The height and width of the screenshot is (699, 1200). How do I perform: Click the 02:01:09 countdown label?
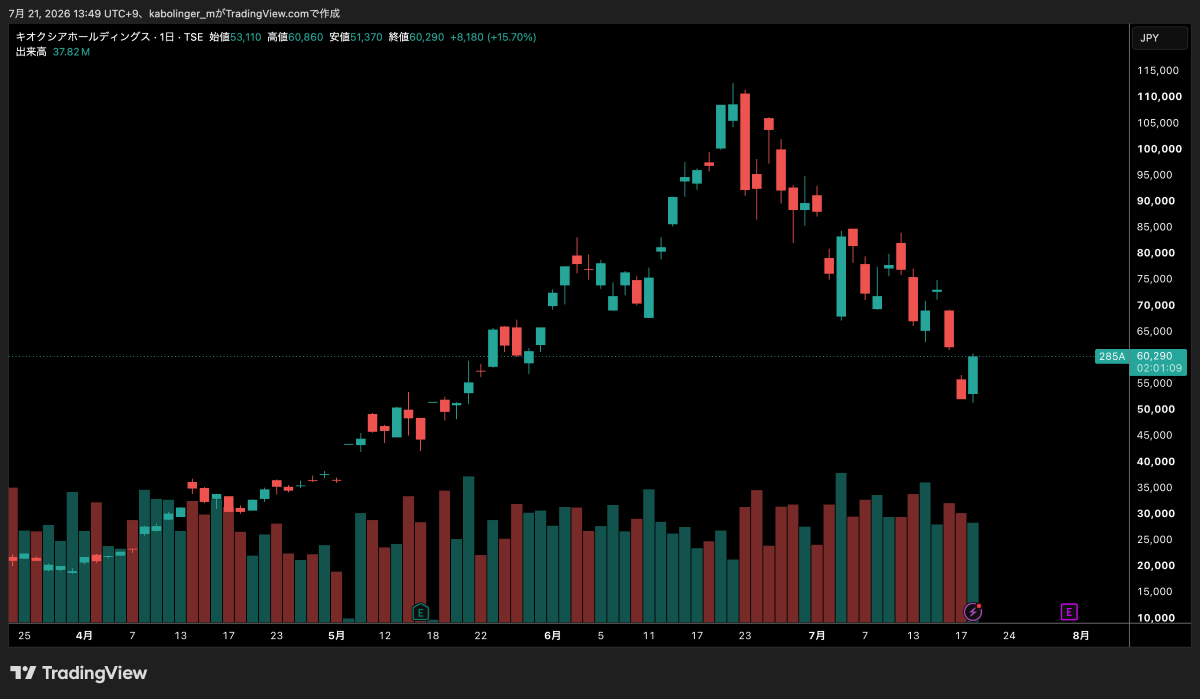[1160, 368]
